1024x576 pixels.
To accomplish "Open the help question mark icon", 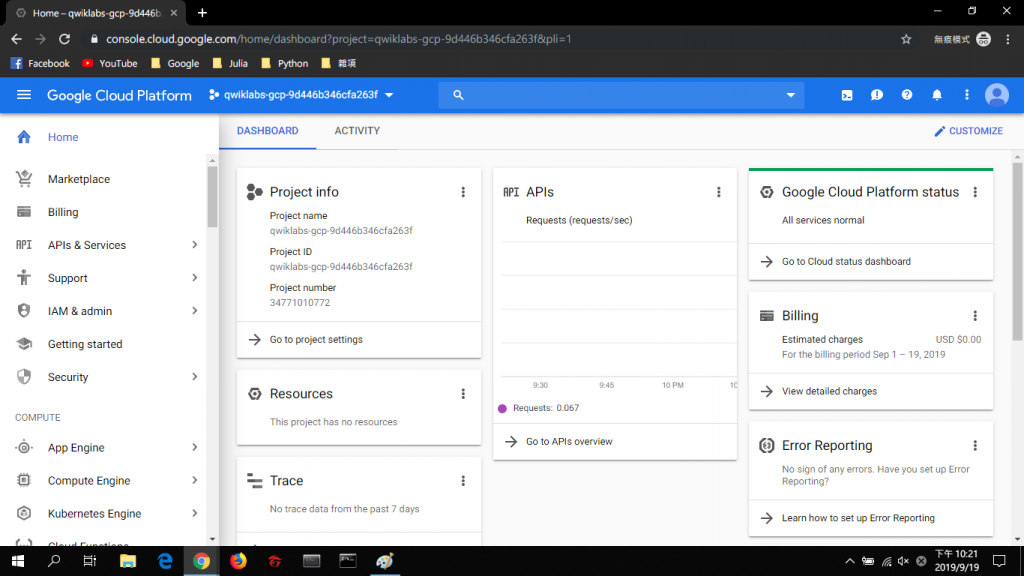I will 907,95.
